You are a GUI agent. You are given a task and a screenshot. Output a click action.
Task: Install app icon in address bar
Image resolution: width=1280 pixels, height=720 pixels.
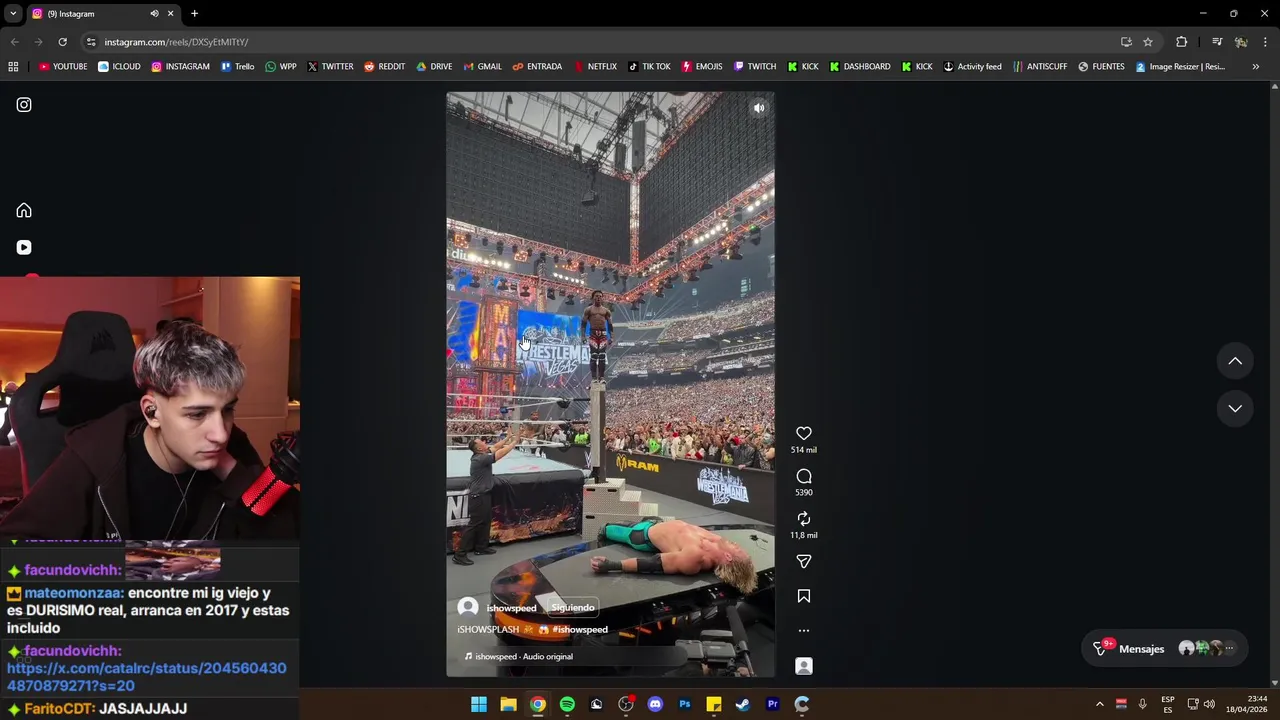(1126, 42)
